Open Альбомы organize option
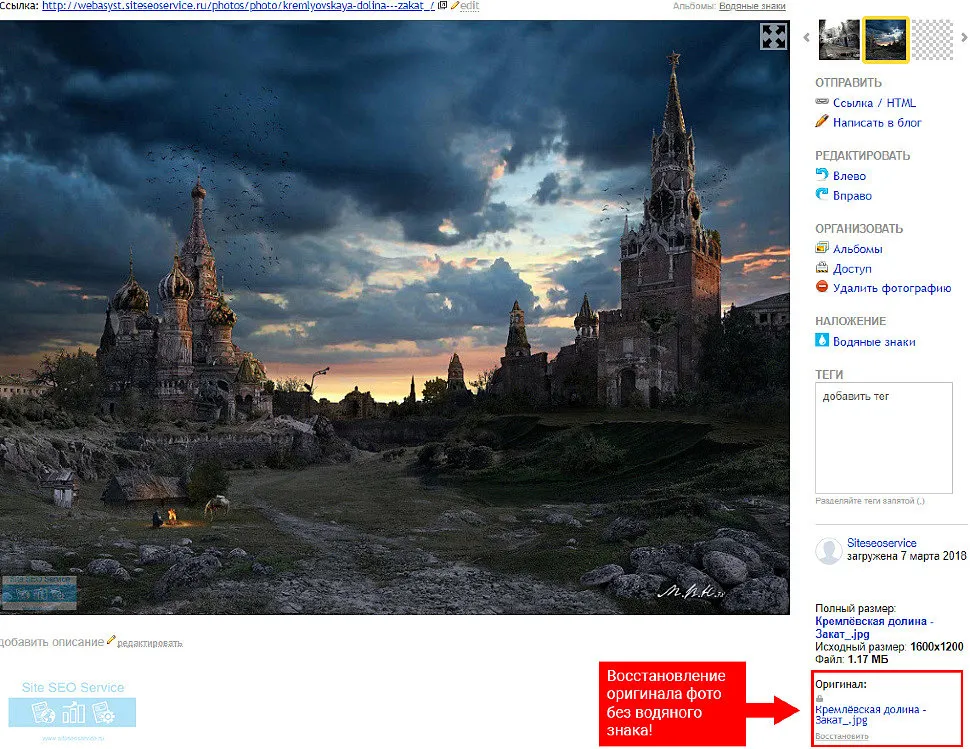This screenshot has width=970, height=749. tap(857, 249)
